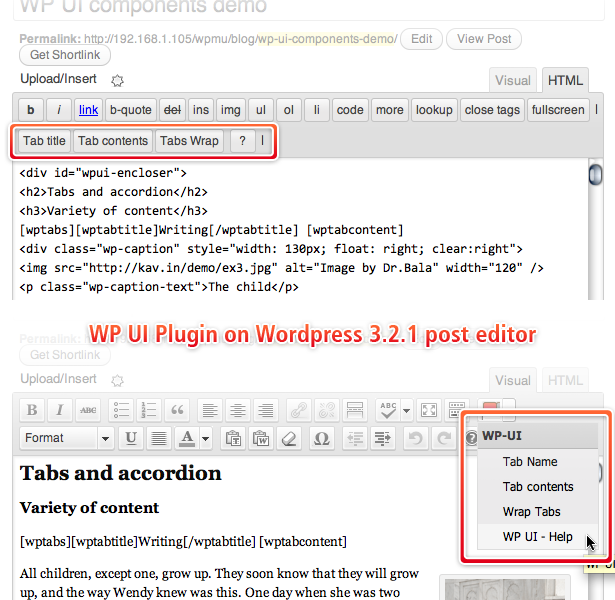
Task: Click the red WP-UI toolbar icon
Action: coord(491,409)
